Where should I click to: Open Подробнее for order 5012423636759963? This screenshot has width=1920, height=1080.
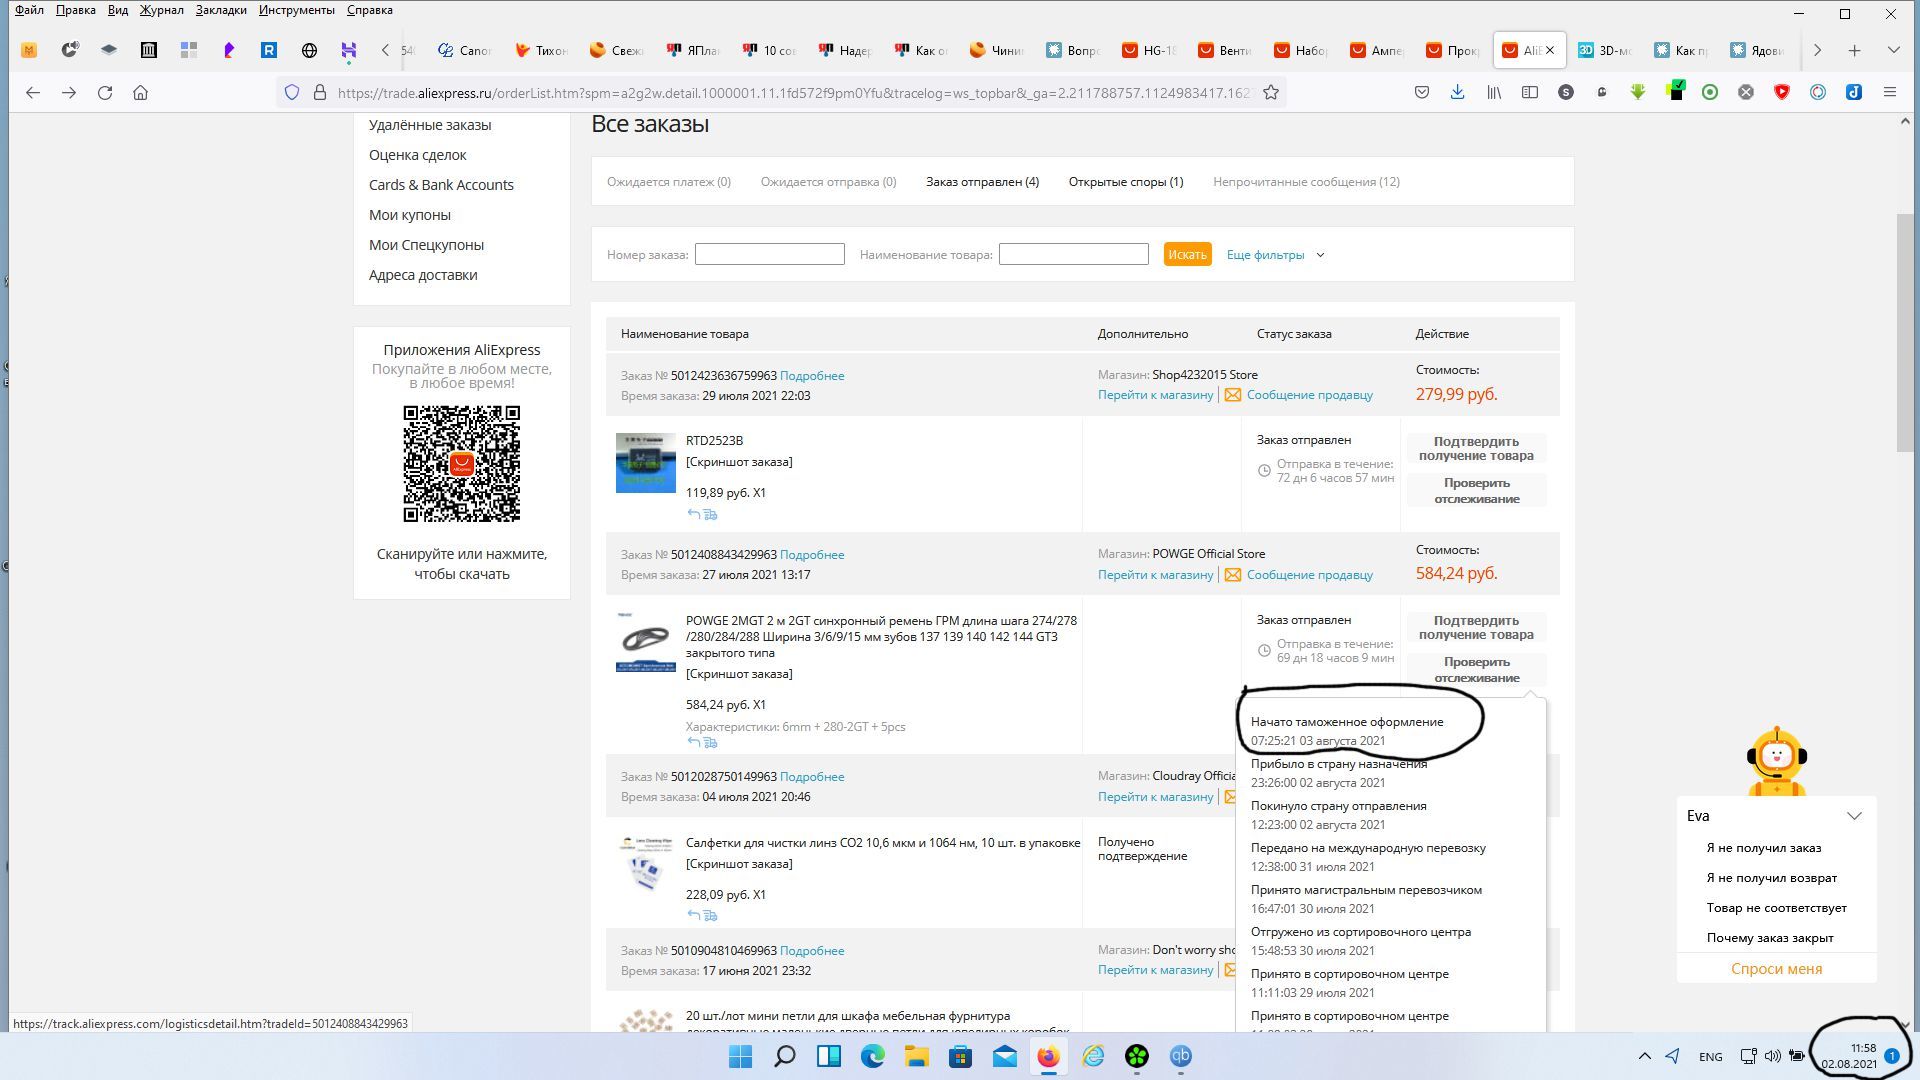click(812, 376)
